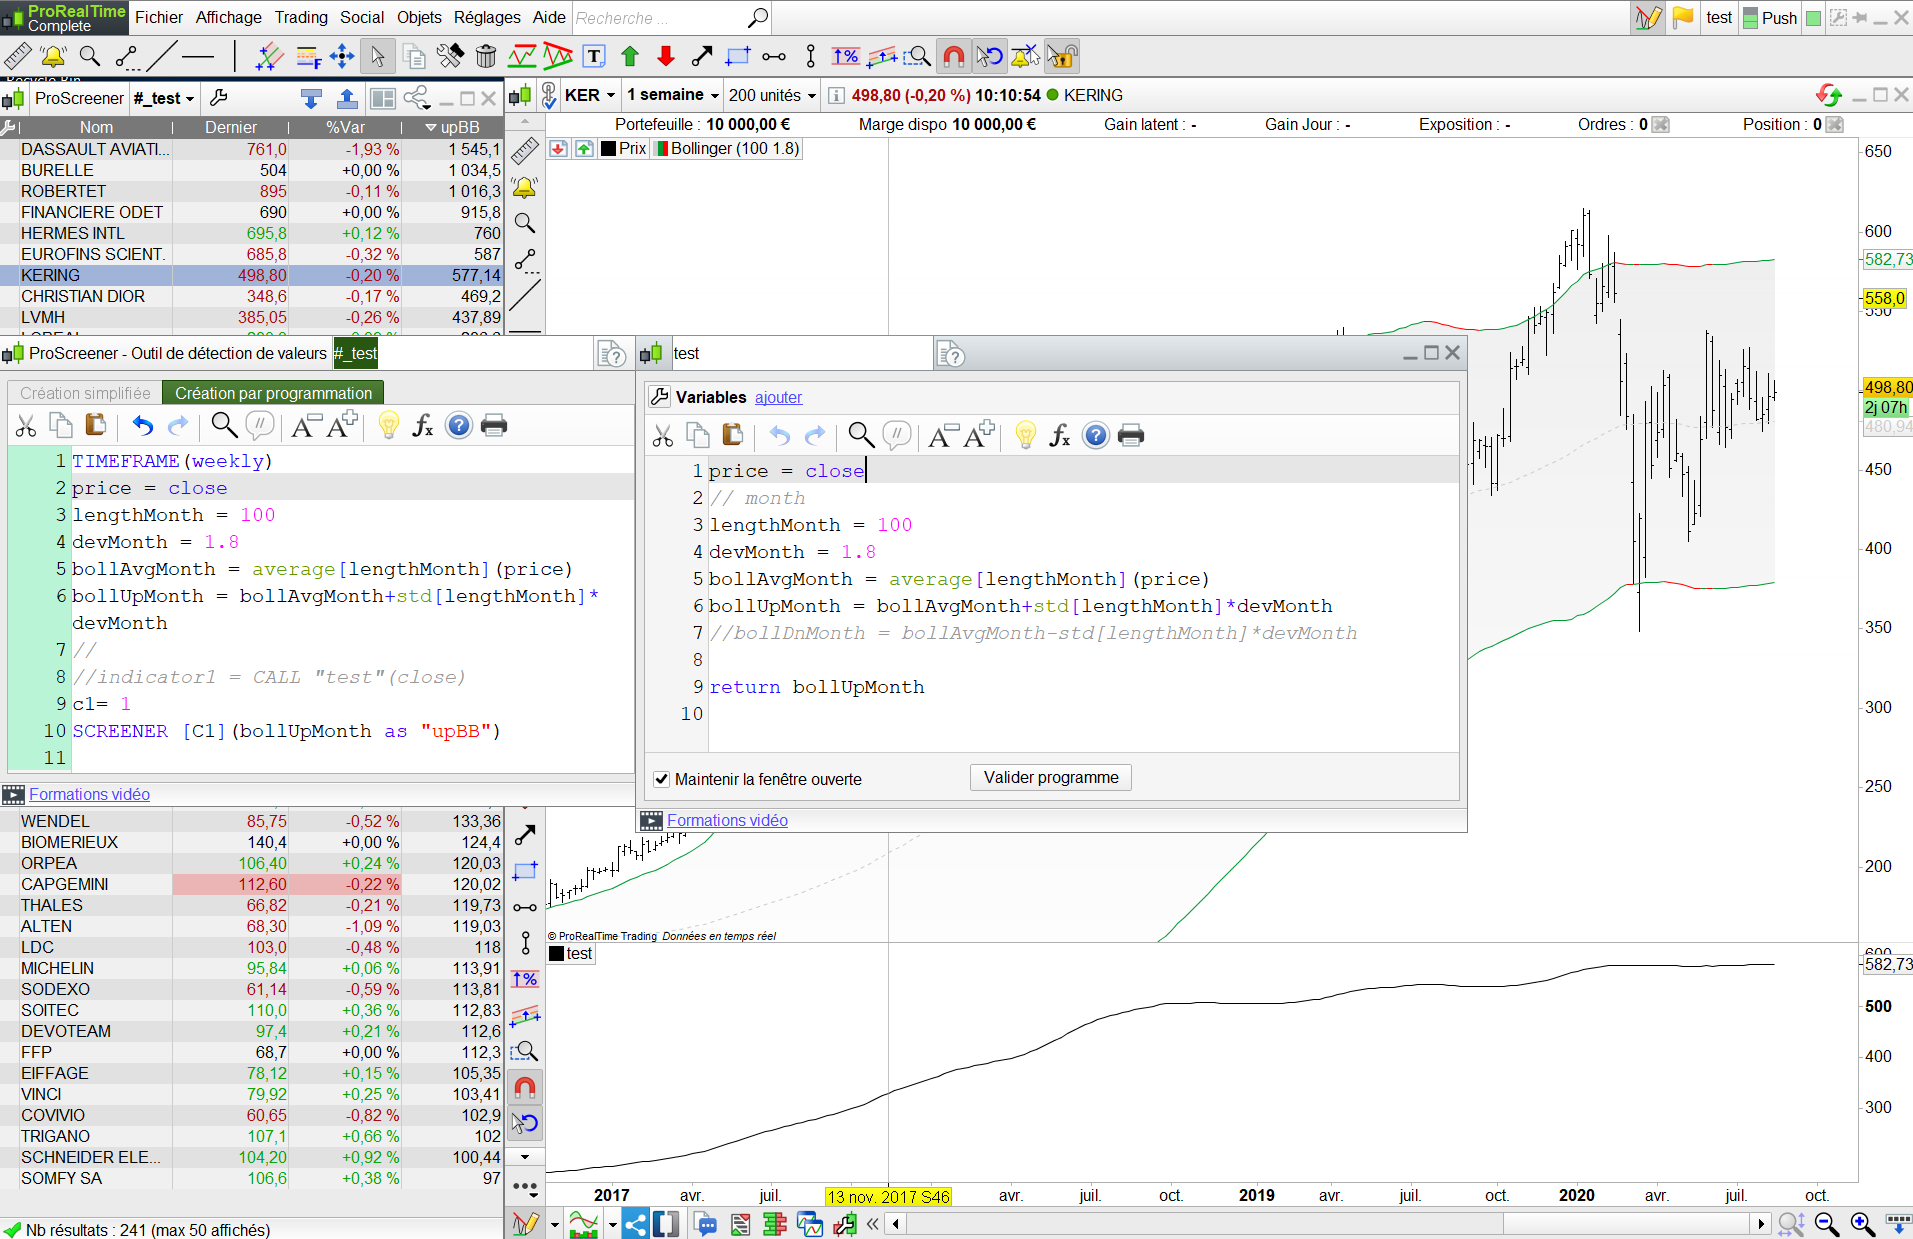The height and width of the screenshot is (1239, 1913).
Task: Select the red down arrow drawing tool
Action: tap(666, 56)
